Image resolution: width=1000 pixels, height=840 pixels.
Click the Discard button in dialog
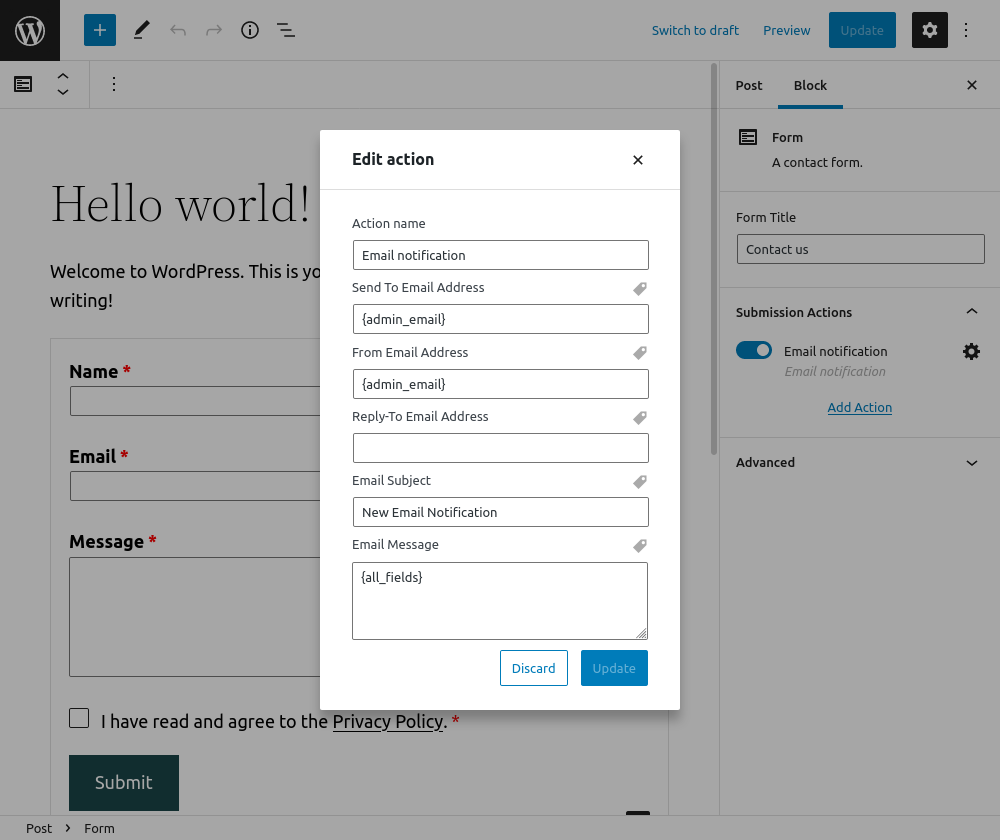[533, 668]
